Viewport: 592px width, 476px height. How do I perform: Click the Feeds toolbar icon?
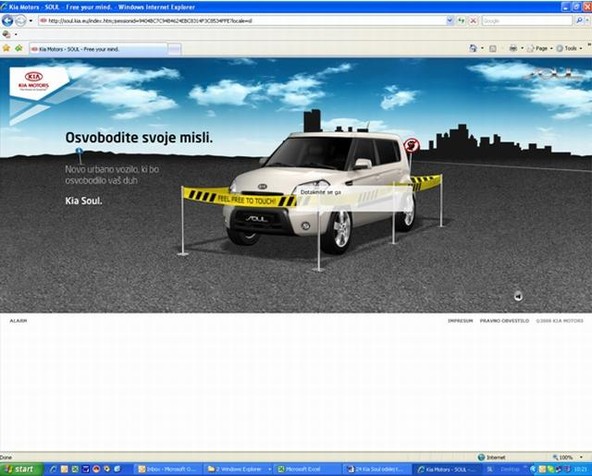pos(493,48)
